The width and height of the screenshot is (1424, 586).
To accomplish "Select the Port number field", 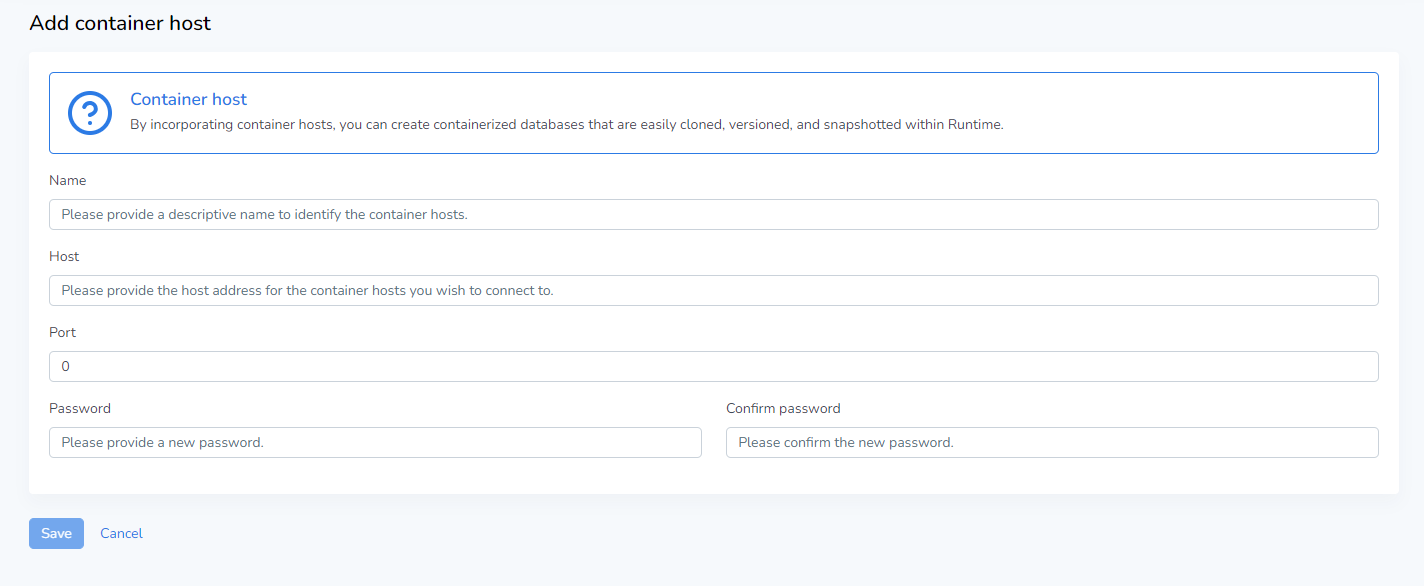I will [713, 366].
